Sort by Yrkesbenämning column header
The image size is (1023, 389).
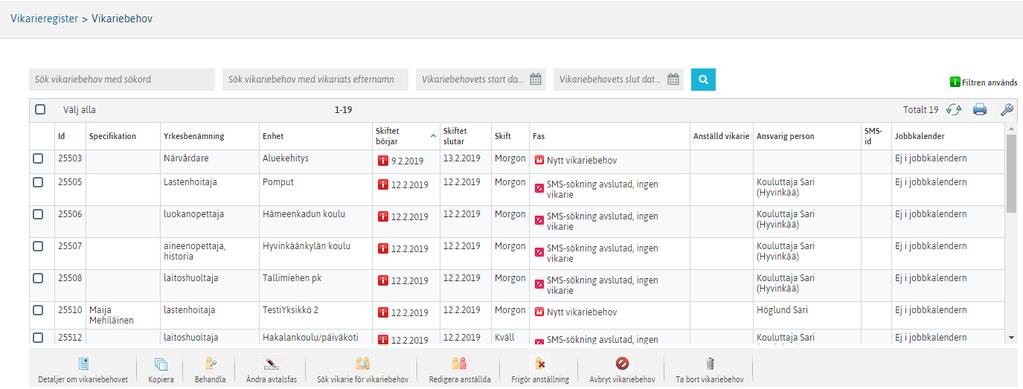pos(194,136)
